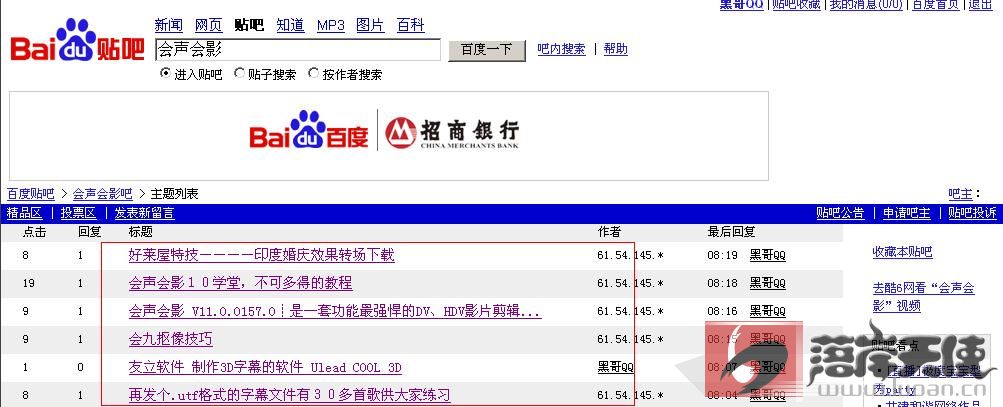Click the 回复 column header

tap(90, 232)
